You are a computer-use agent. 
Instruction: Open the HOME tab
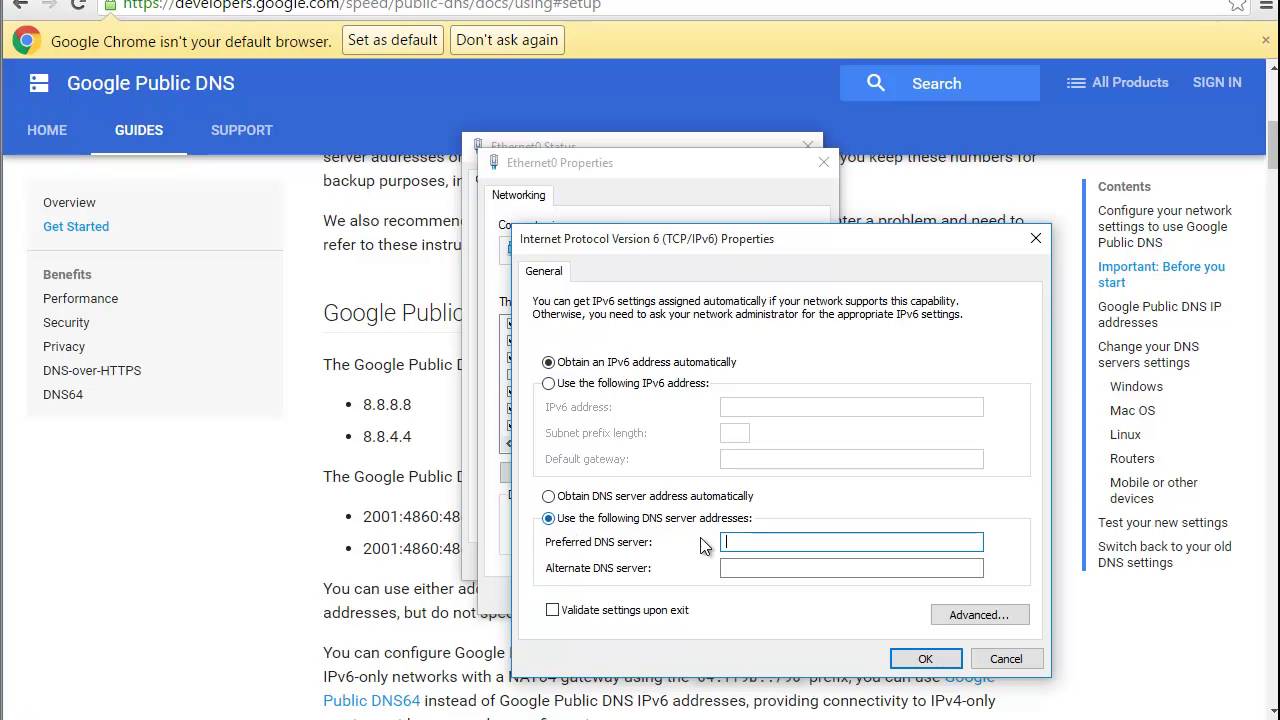[47, 130]
